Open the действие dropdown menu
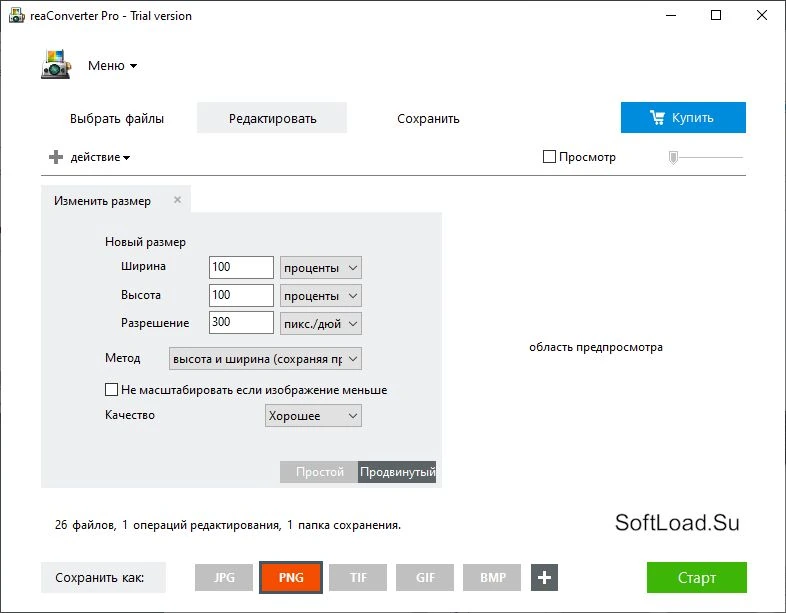 pyautogui.click(x=100, y=157)
